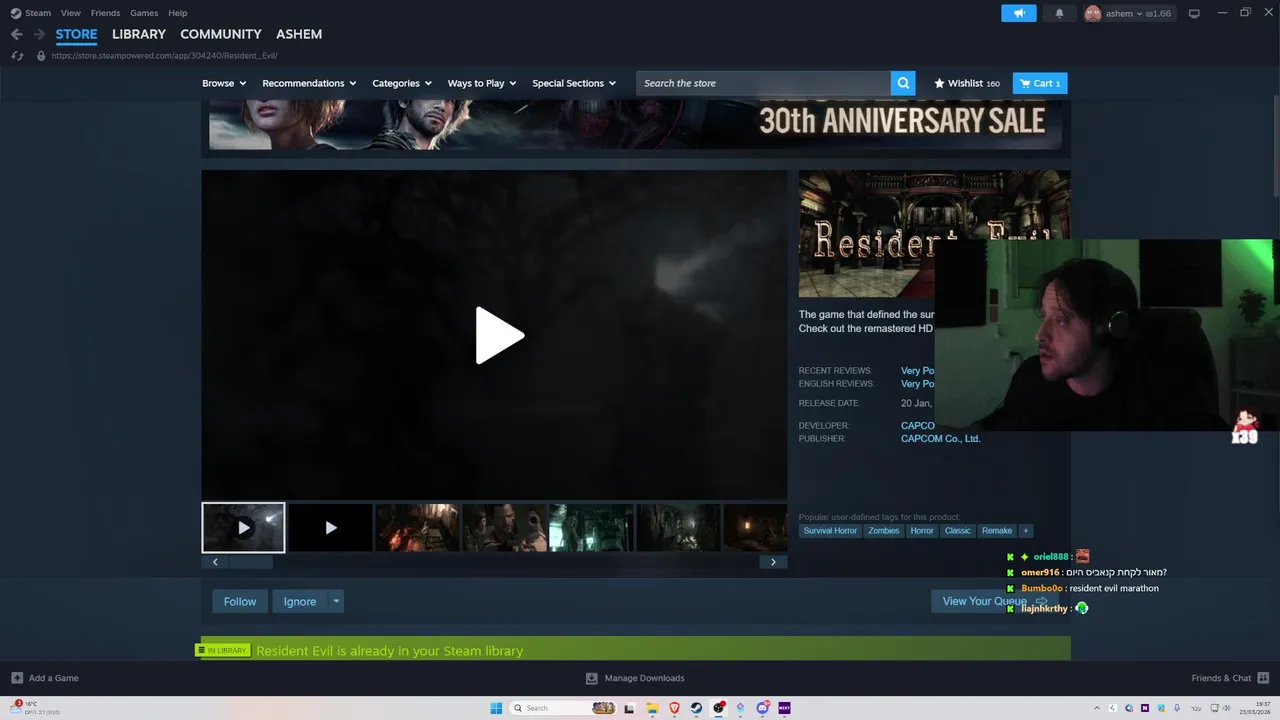Go back with the left arrow navigation button
Screen dimensions: 1280x720
[x=16, y=34]
